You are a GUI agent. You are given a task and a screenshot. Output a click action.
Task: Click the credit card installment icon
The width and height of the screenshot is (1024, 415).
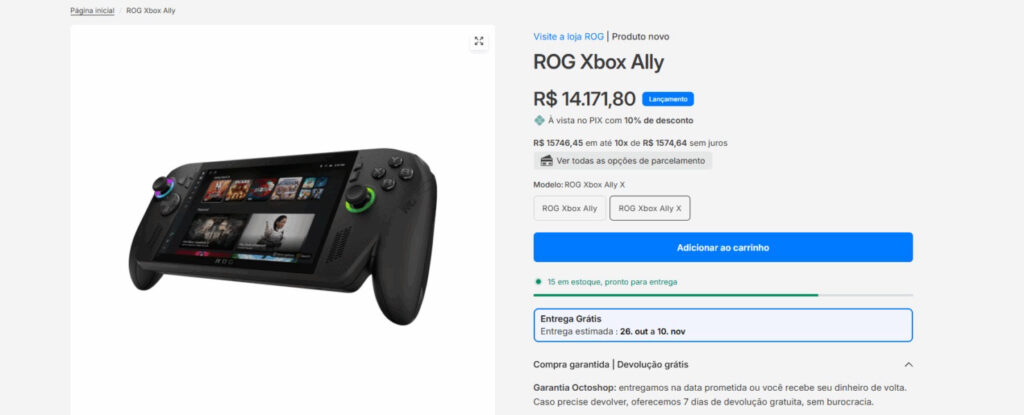pyautogui.click(x=547, y=161)
